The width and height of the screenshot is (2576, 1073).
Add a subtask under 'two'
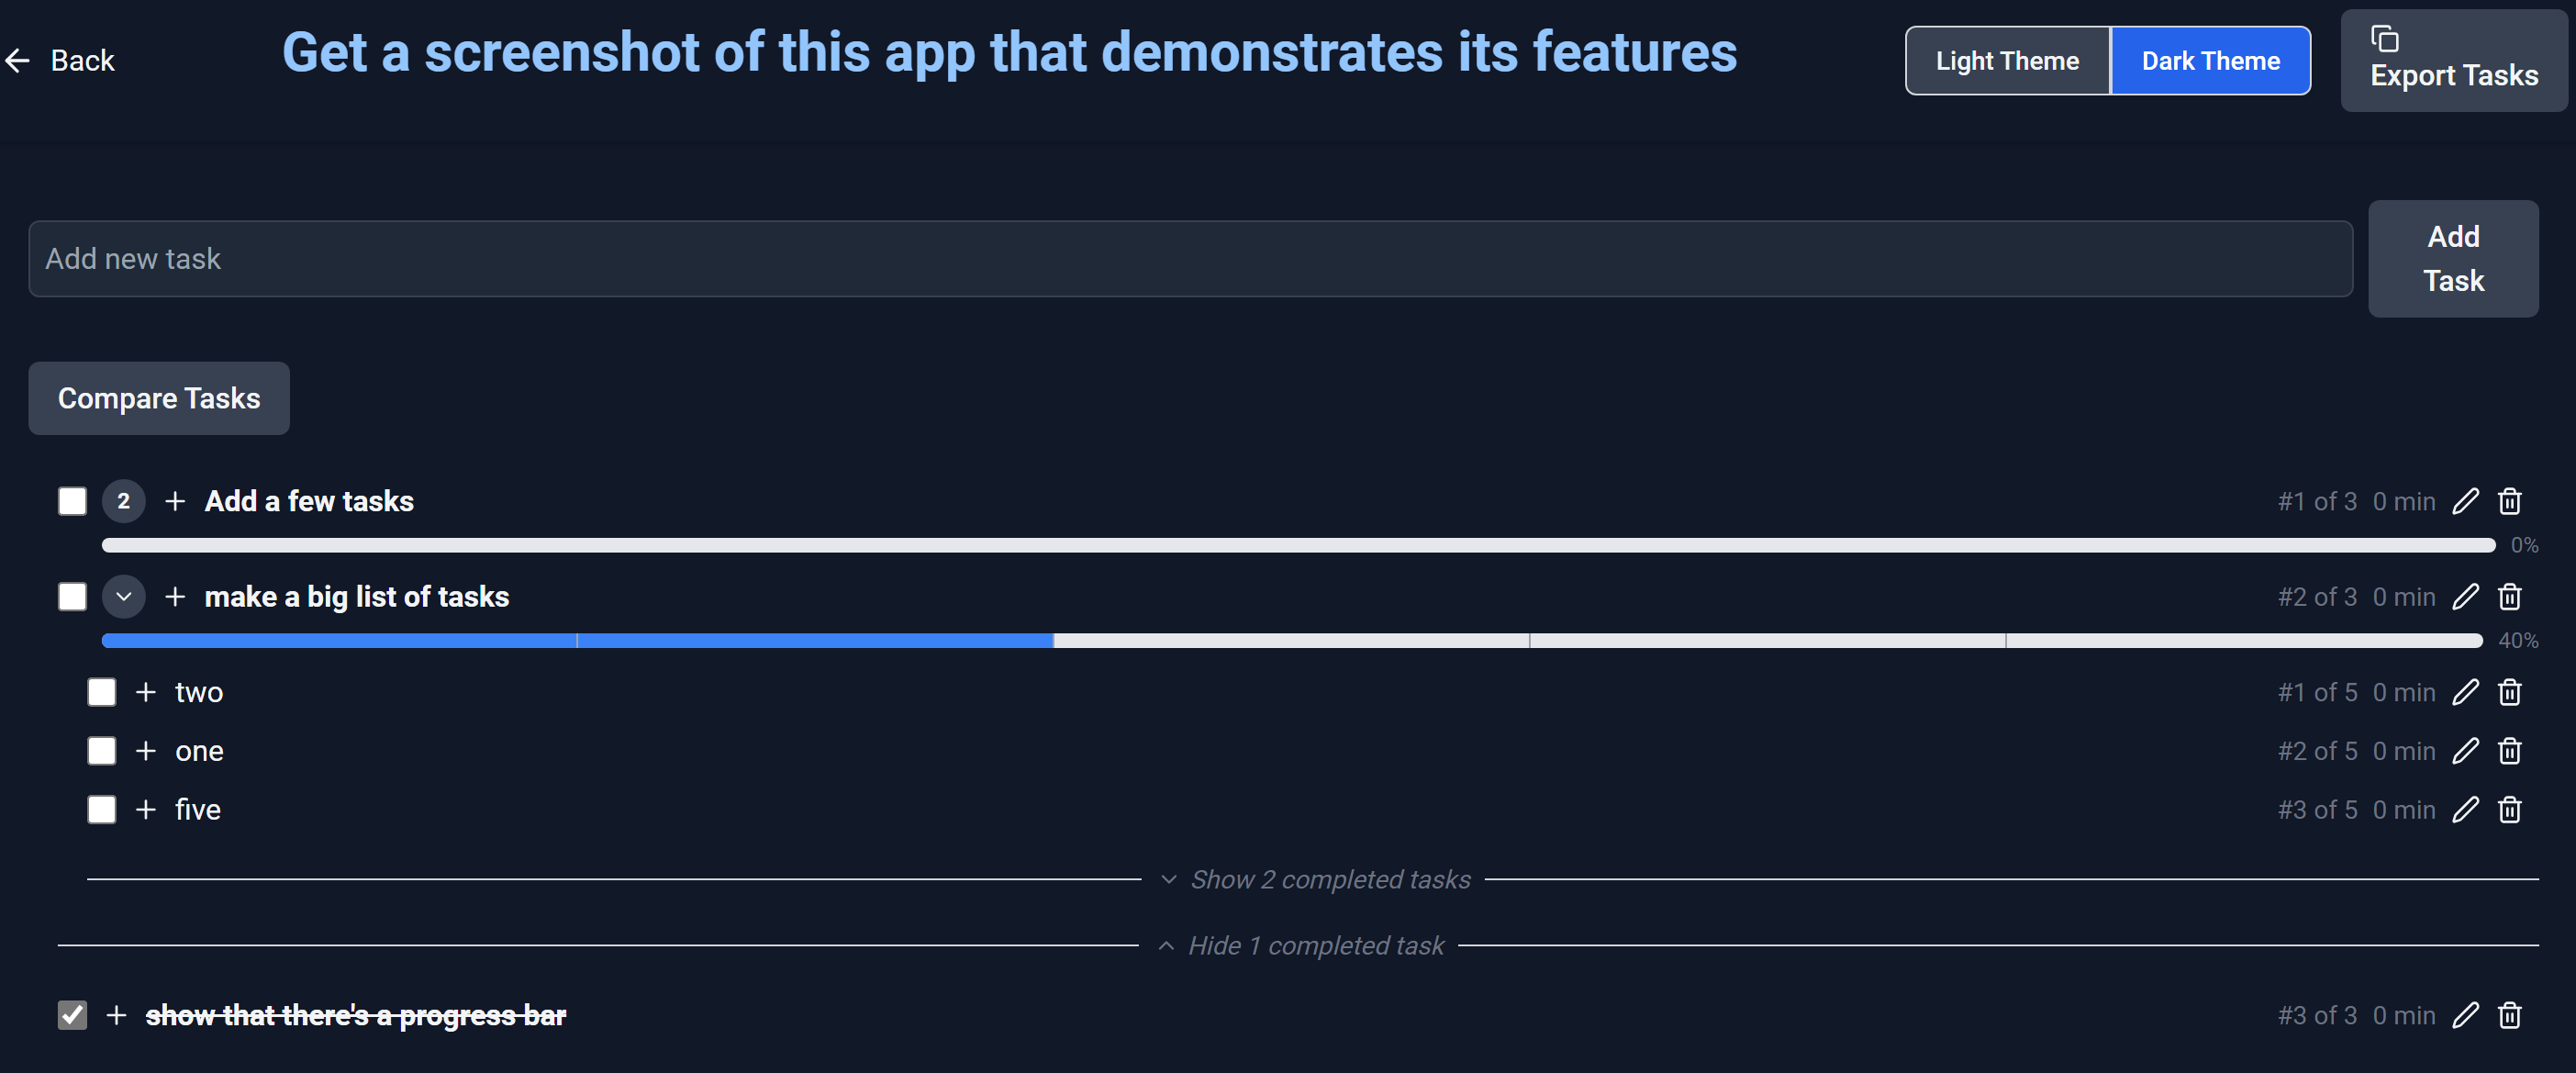[146, 692]
